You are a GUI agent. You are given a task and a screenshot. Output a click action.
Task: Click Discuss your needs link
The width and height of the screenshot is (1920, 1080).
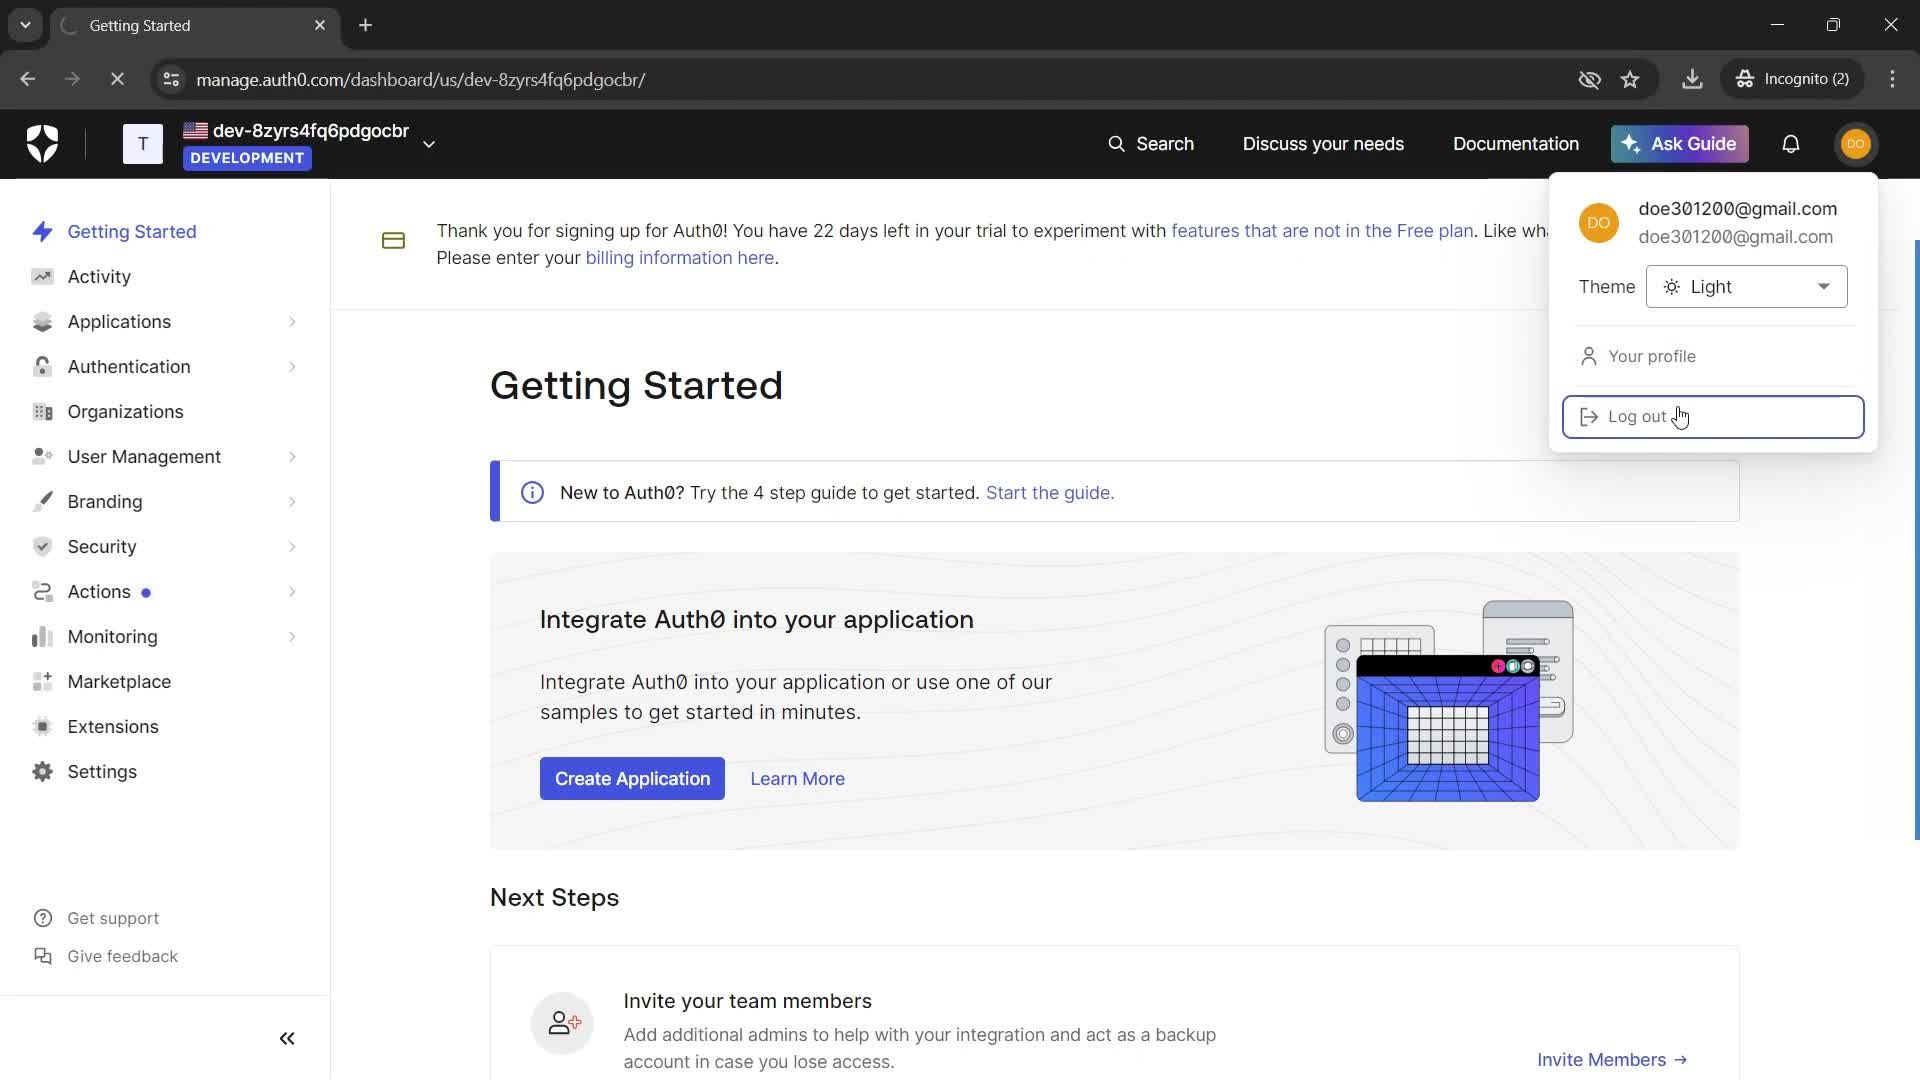pos(1323,144)
